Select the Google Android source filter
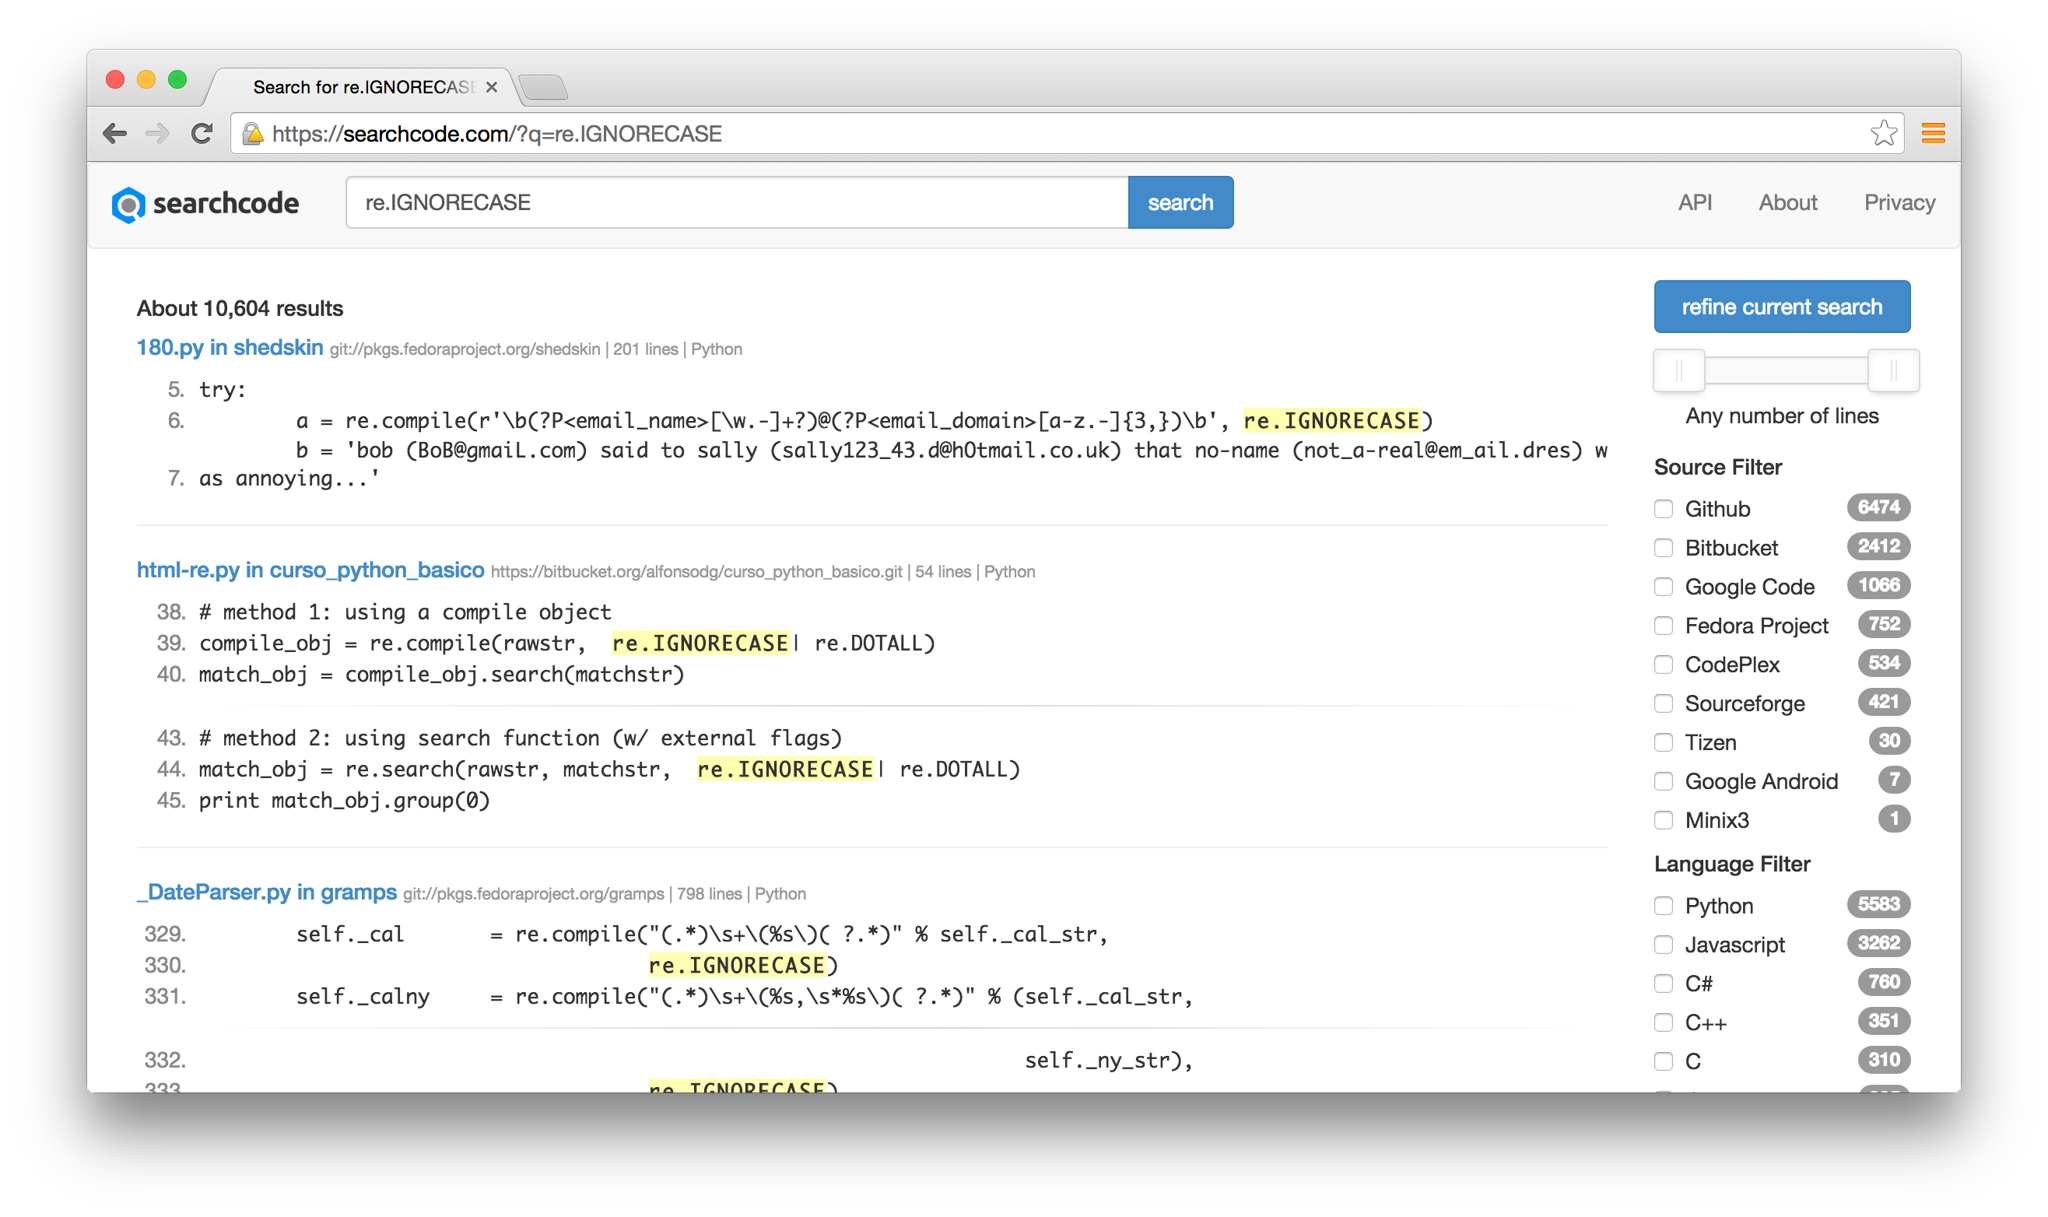 point(1663,781)
